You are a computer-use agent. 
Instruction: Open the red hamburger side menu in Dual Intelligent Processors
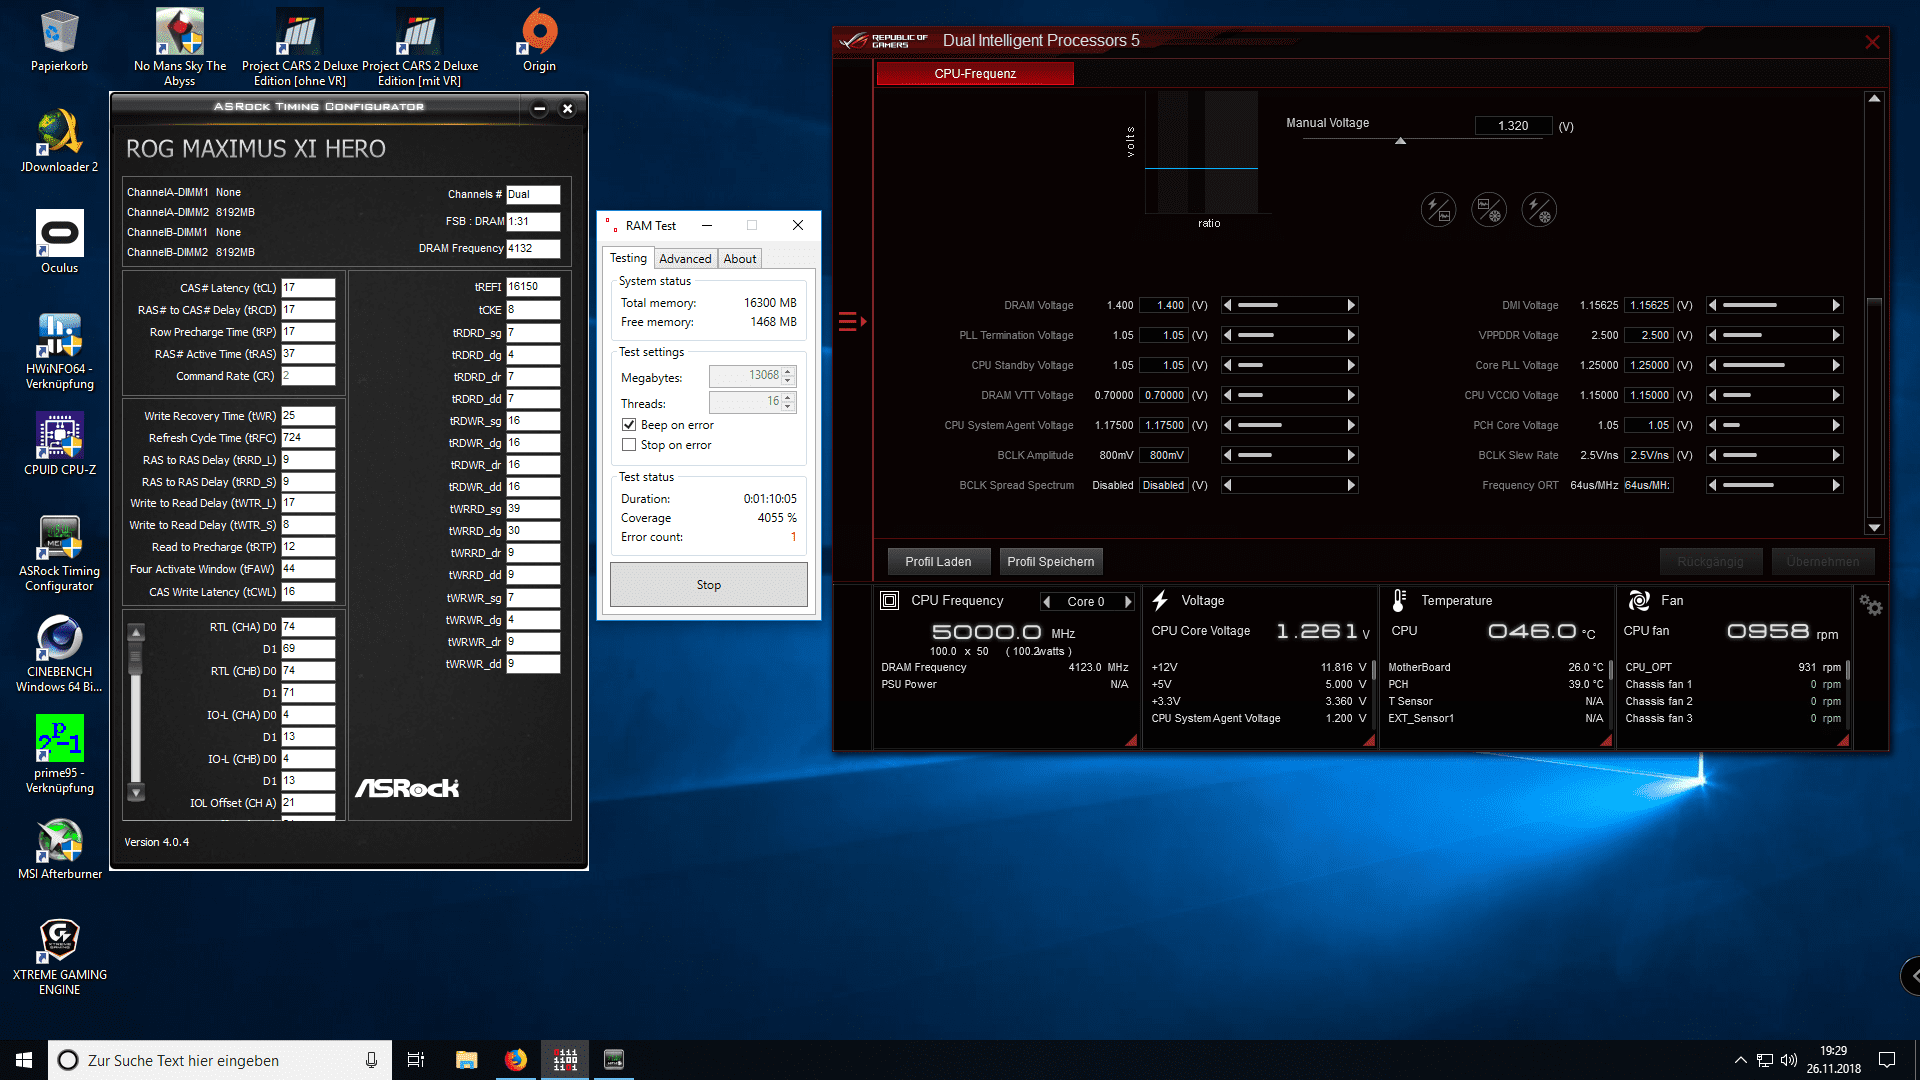(x=852, y=322)
